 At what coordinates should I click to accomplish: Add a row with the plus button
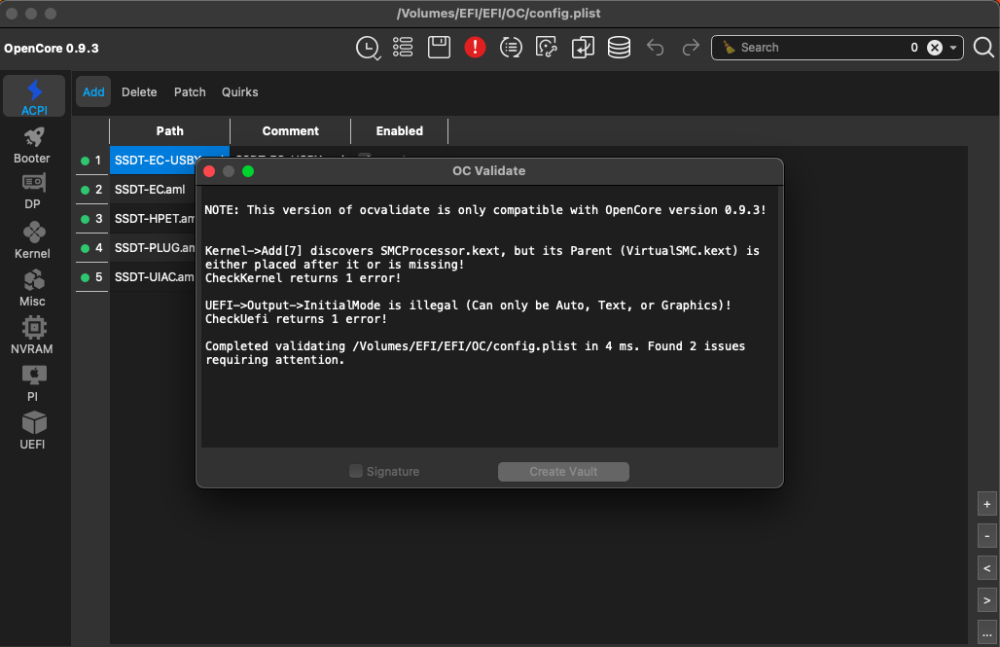click(987, 504)
